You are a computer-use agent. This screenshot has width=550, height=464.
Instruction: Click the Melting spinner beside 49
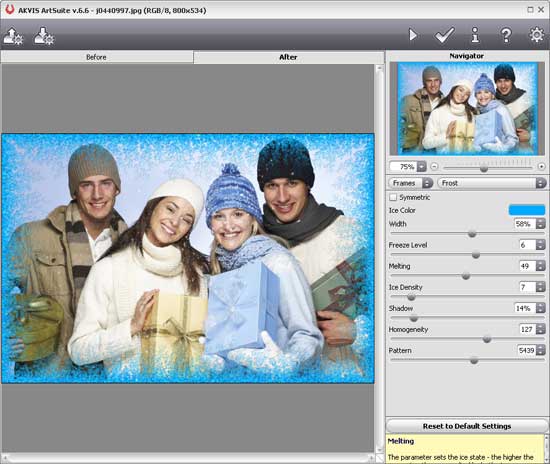[x=541, y=266]
